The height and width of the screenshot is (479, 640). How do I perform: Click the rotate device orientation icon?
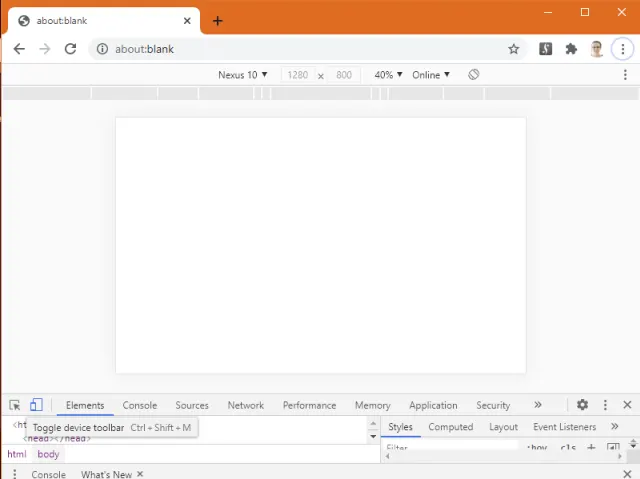click(474, 75)
